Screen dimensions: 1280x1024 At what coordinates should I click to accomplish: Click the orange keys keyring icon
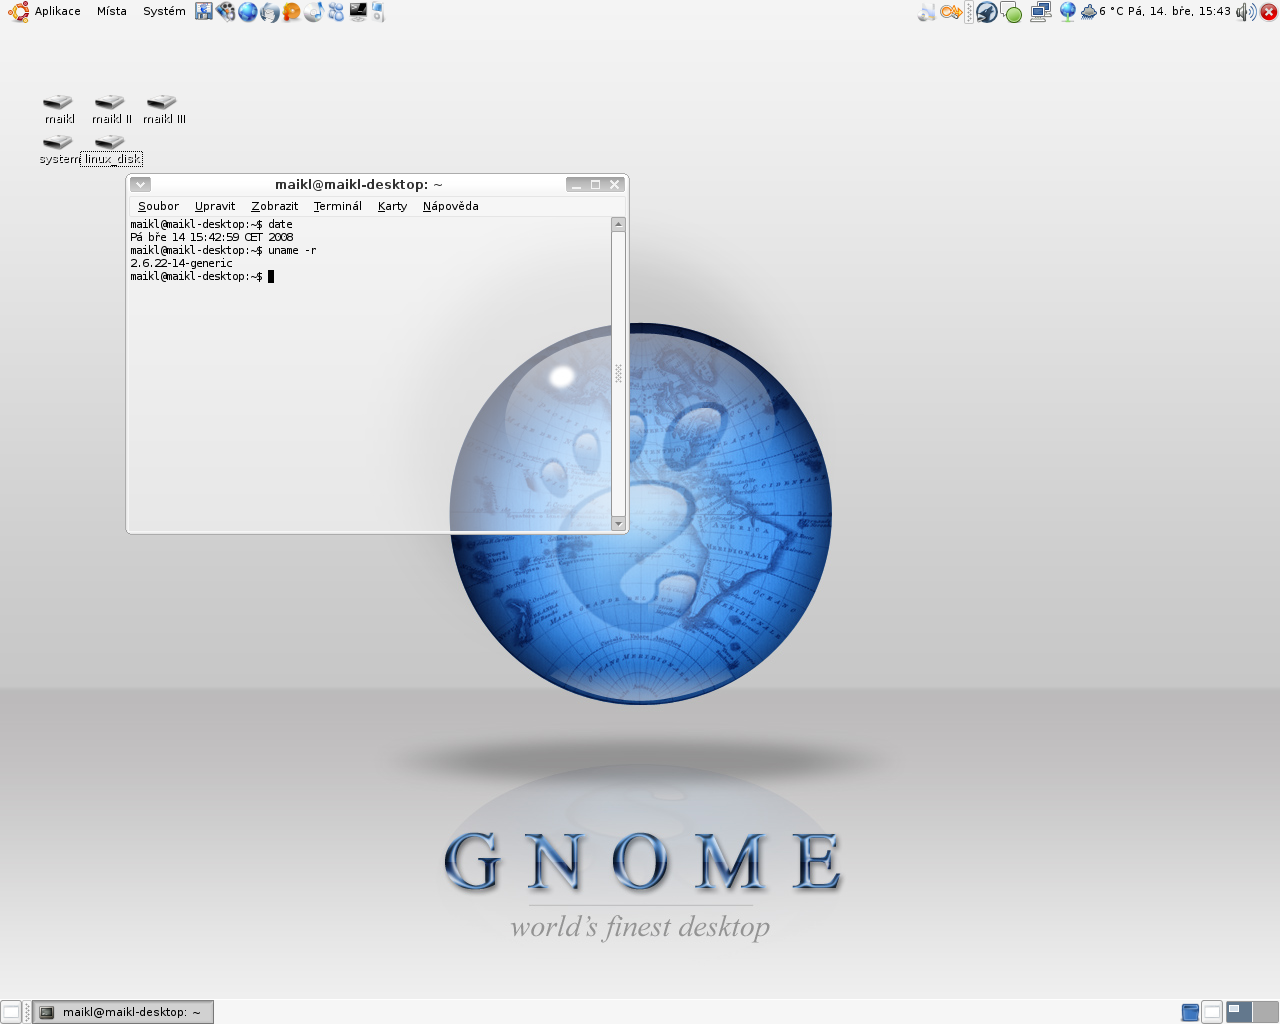pyautogui.click(x=950, y=12)
